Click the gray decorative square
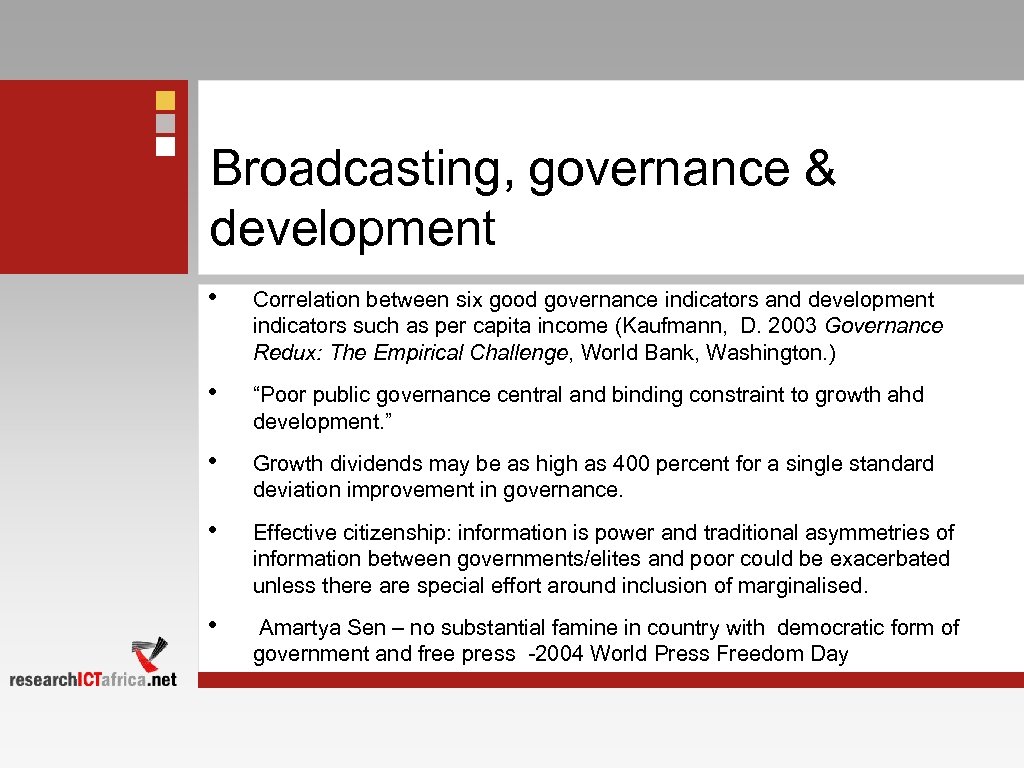This screenshot has height=768, width=1024. tap(164, 122)
